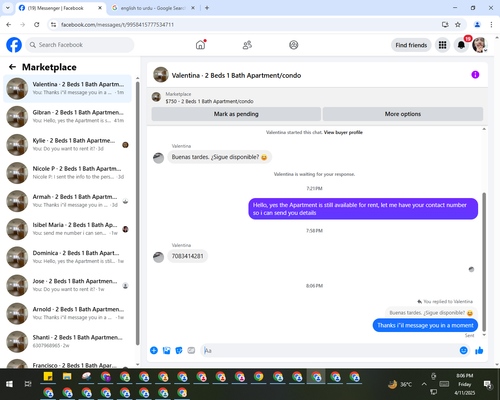Open a new browser tab
The width and height of the screenshot is (500, 400).
(207, 8)
